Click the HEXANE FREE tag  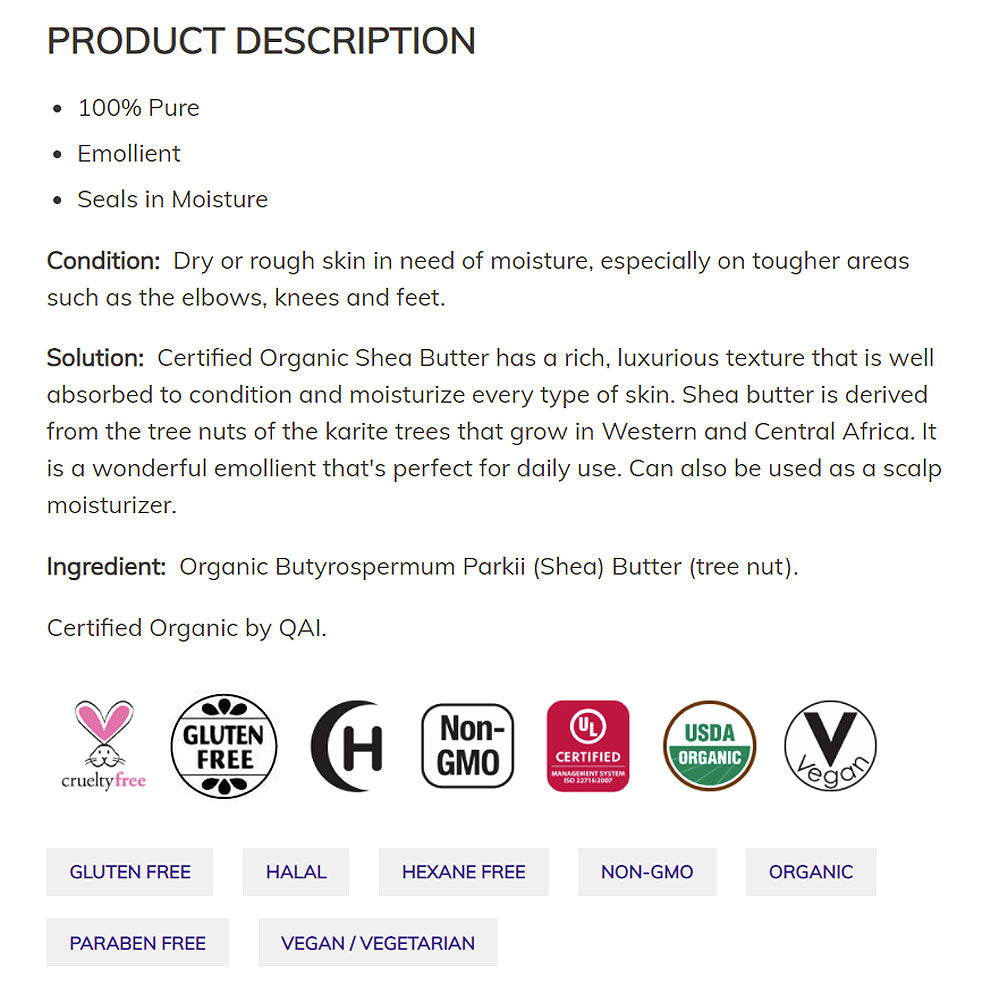(463, 872)
